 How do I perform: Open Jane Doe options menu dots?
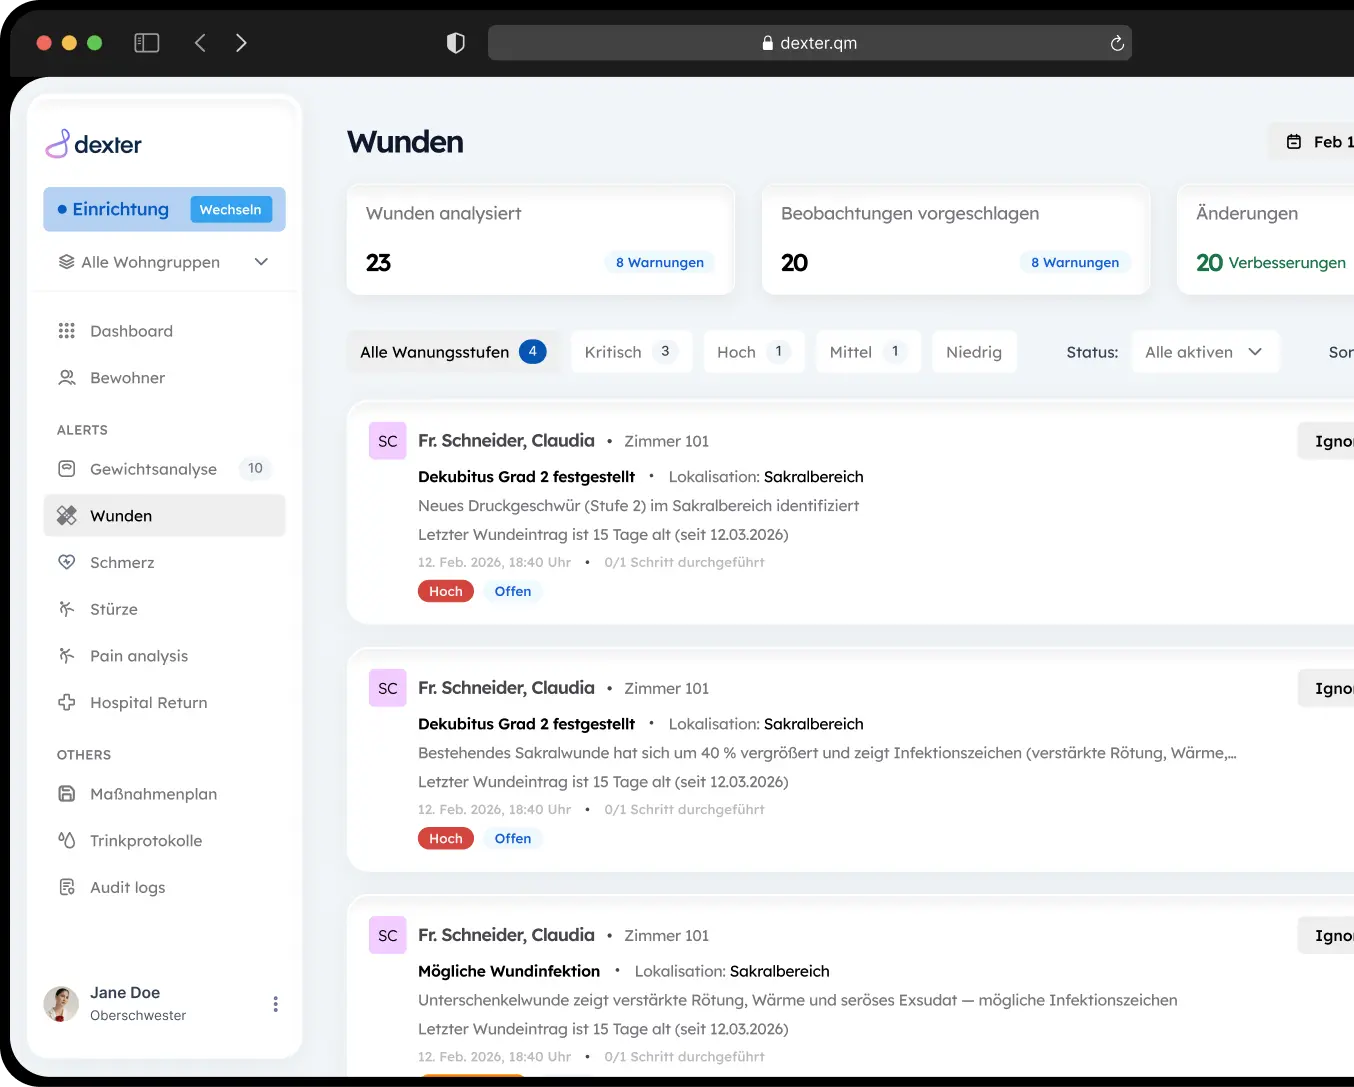275,1004
